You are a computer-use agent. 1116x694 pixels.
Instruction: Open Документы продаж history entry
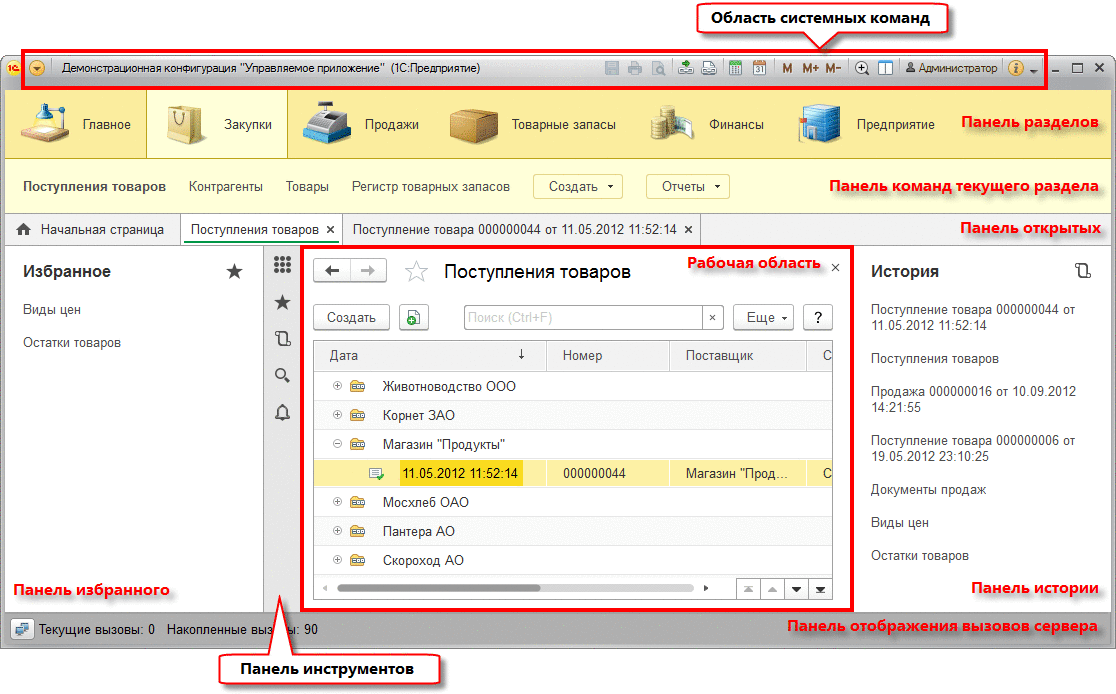(x=929, y=490)
